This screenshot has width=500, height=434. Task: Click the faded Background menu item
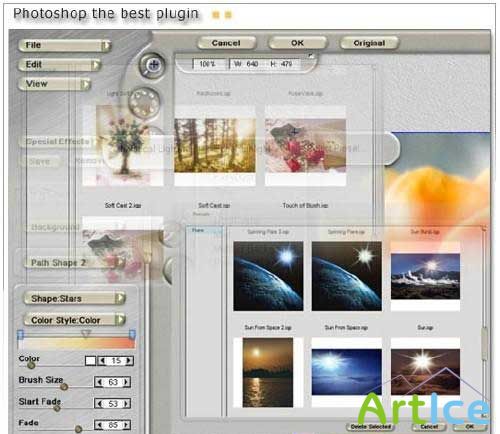[55, 227]
